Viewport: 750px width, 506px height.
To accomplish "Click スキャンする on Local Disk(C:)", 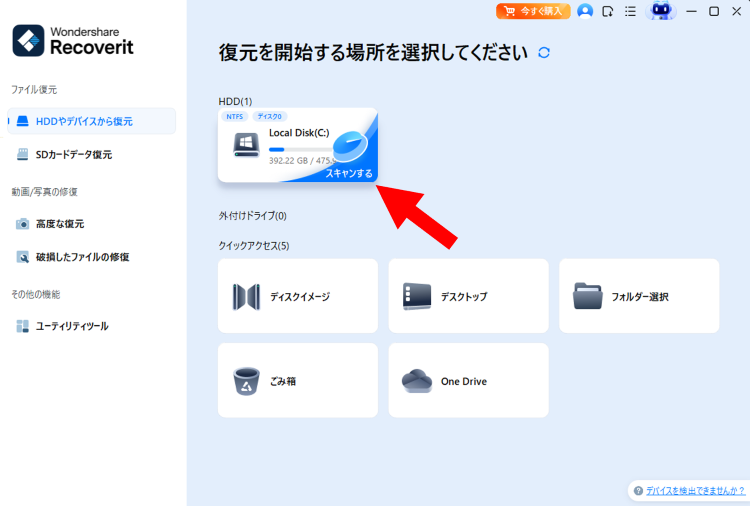I will tap(349, 173).
